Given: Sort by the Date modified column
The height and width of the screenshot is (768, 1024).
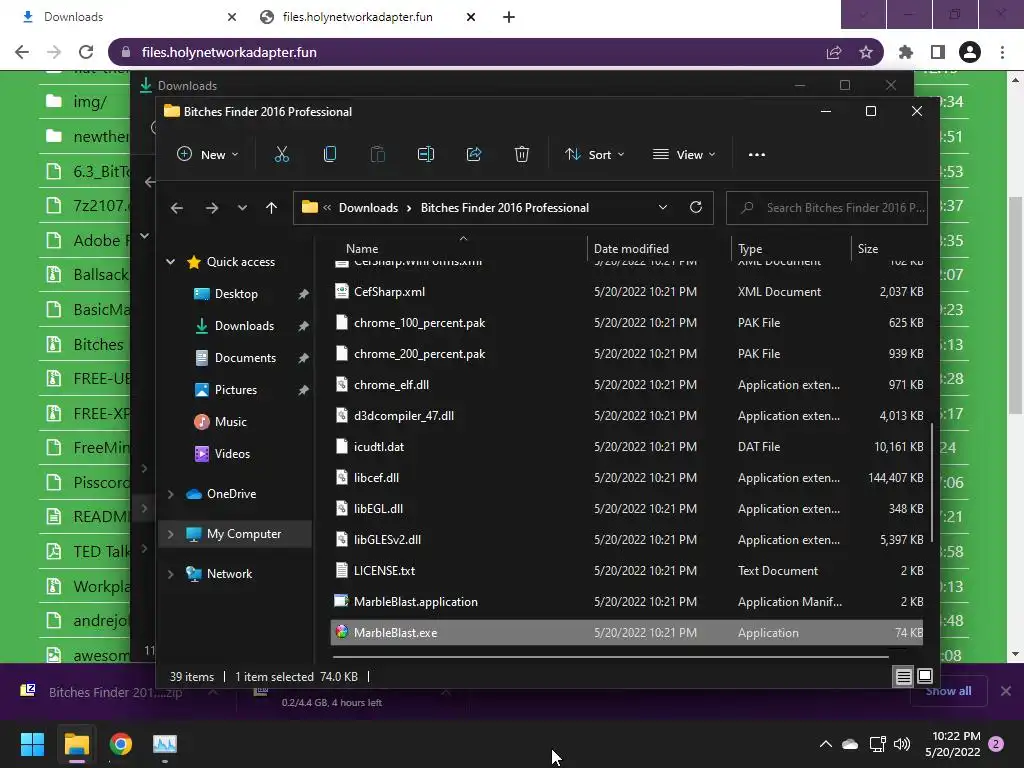Looking at the screenshot, I should 631,249.
